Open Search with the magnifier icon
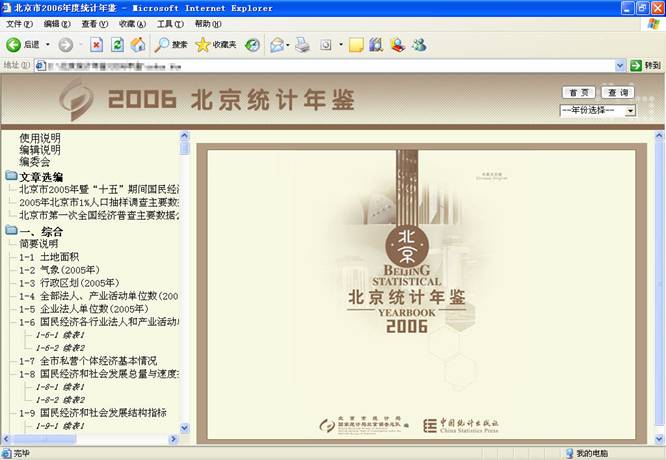The image size is (666, 460). pyautogui.click(x=161, y=45)
